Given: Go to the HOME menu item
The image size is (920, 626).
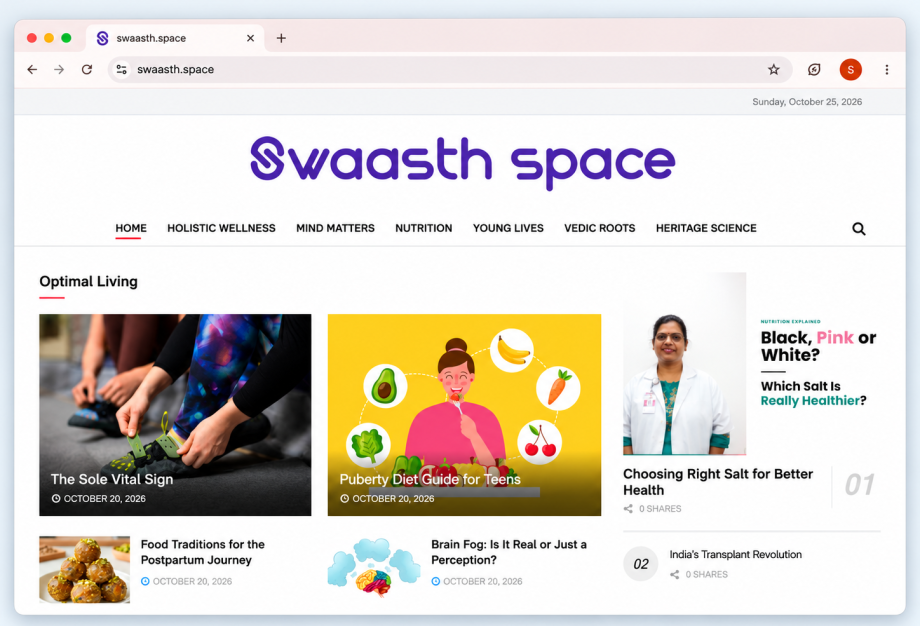Looking at the screenshot, I should click(131, 228).
